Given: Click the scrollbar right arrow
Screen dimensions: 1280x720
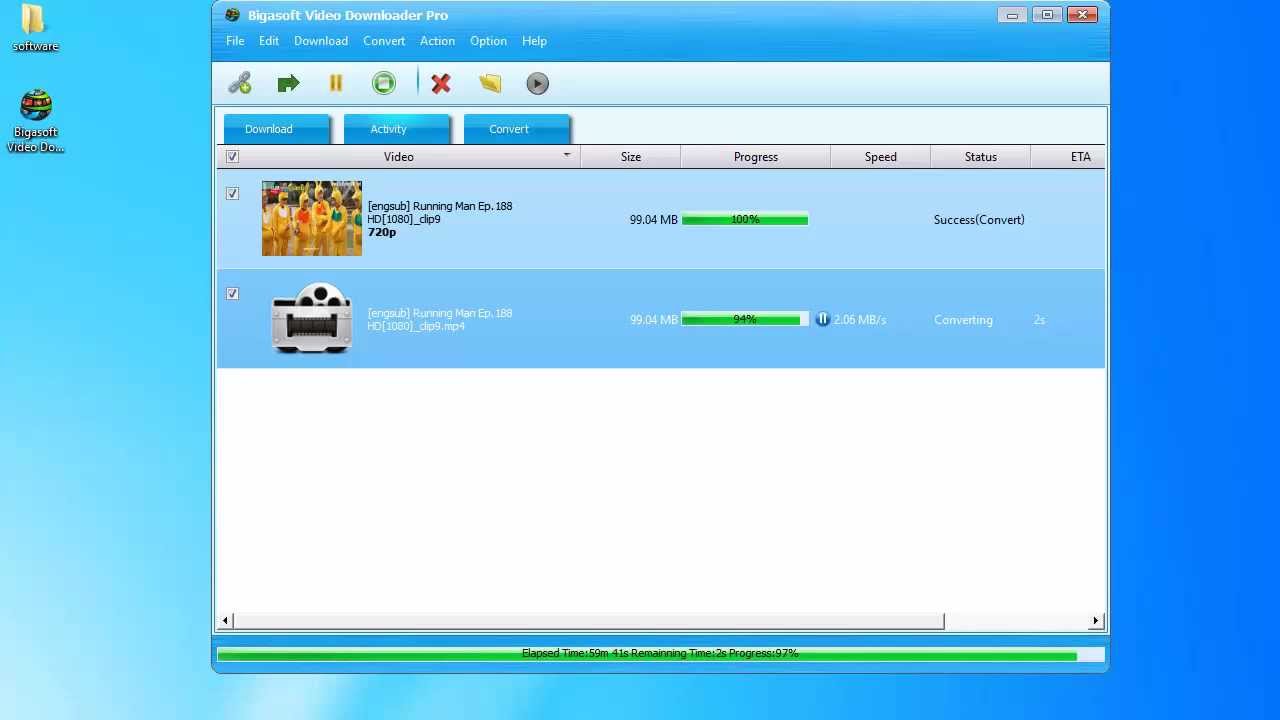Looking at the screenshot, I should pos(1096,621).
